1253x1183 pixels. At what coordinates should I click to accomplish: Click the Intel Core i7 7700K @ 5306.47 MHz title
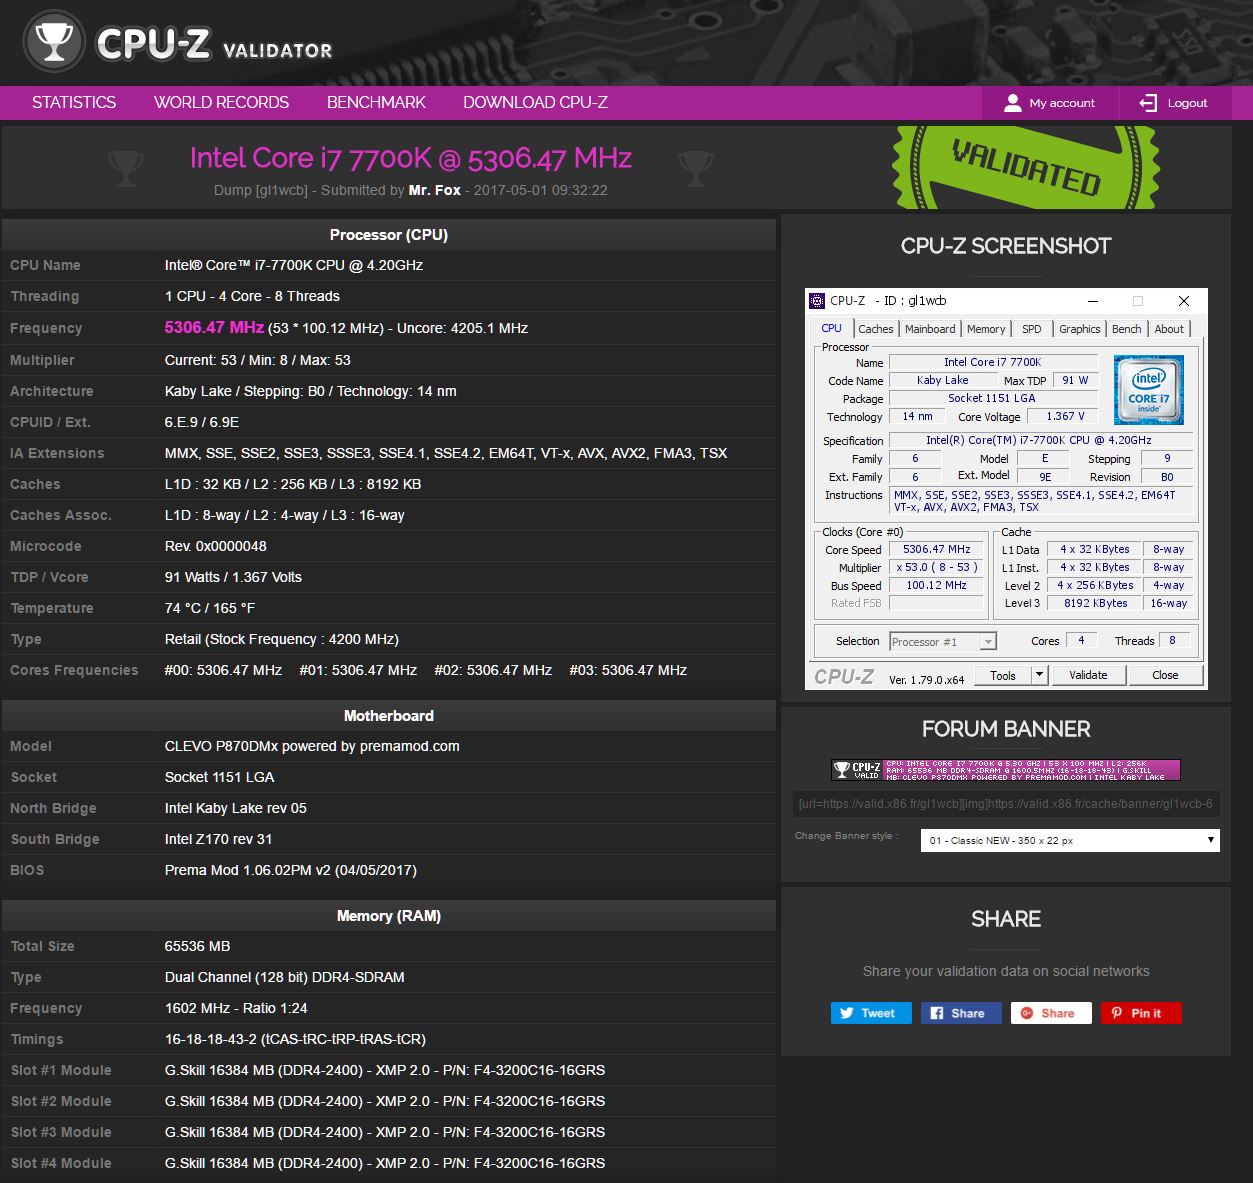(x=411, y=158)
